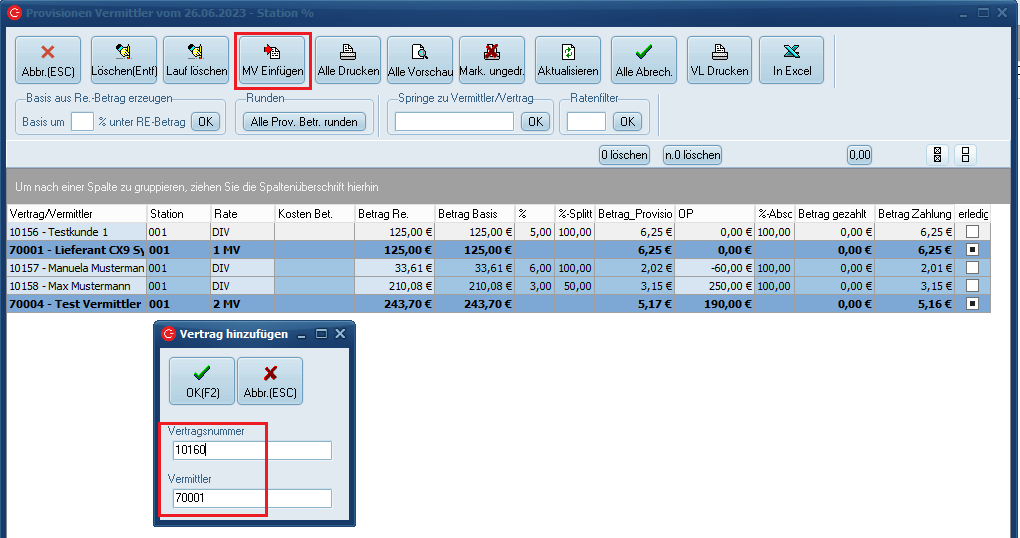
Task: Click the Vertragsnummer input field
Action: pos(250,450)
